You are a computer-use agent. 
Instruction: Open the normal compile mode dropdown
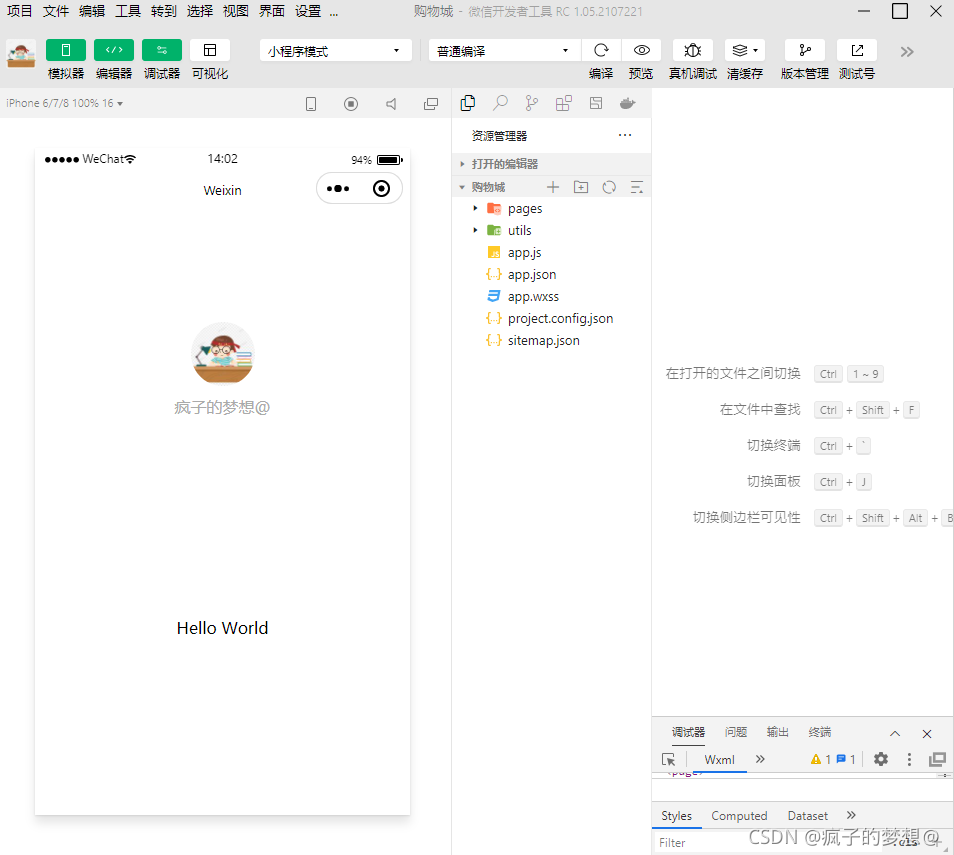(504, 51)
